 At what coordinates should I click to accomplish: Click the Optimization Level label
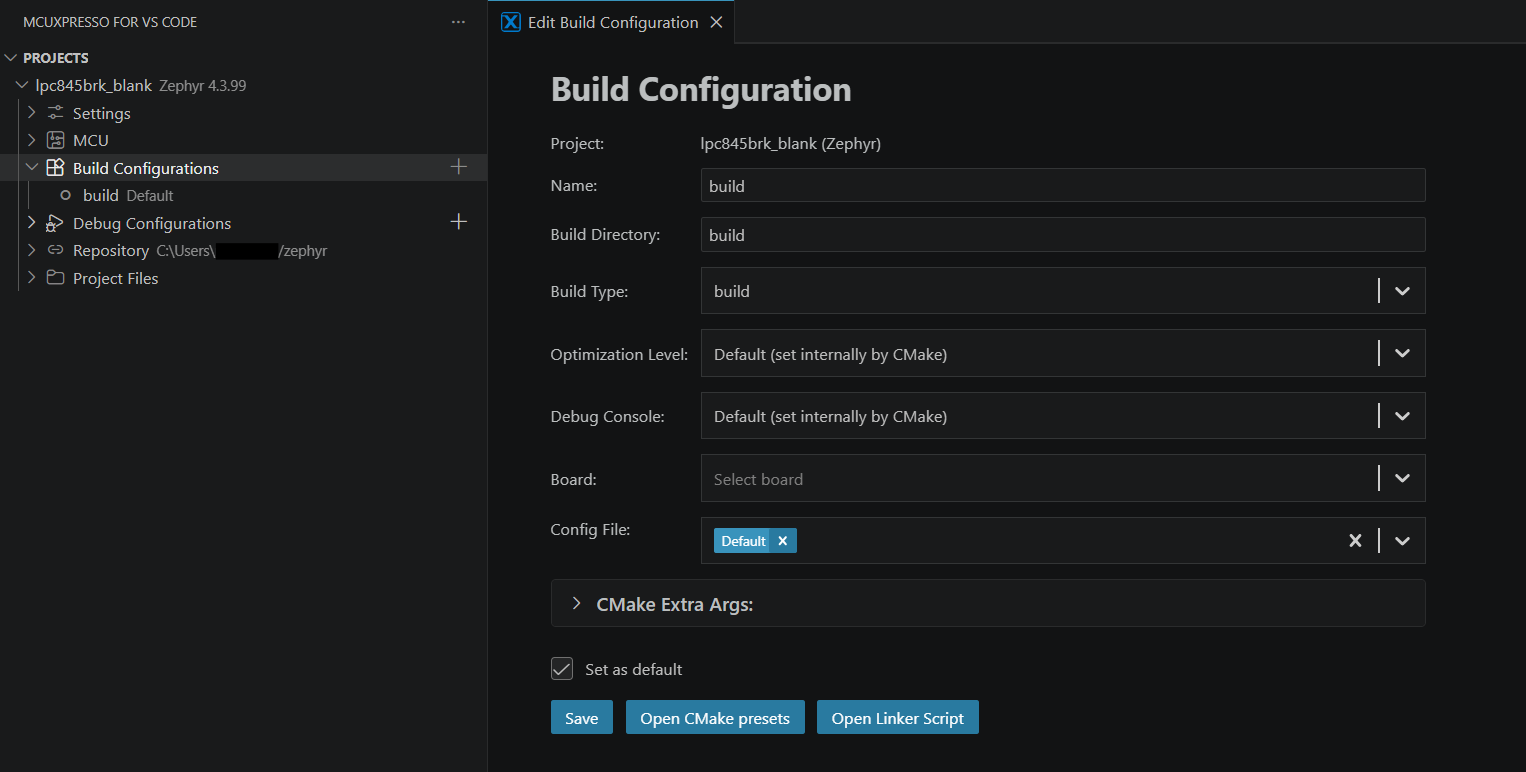tap(619, 354)
